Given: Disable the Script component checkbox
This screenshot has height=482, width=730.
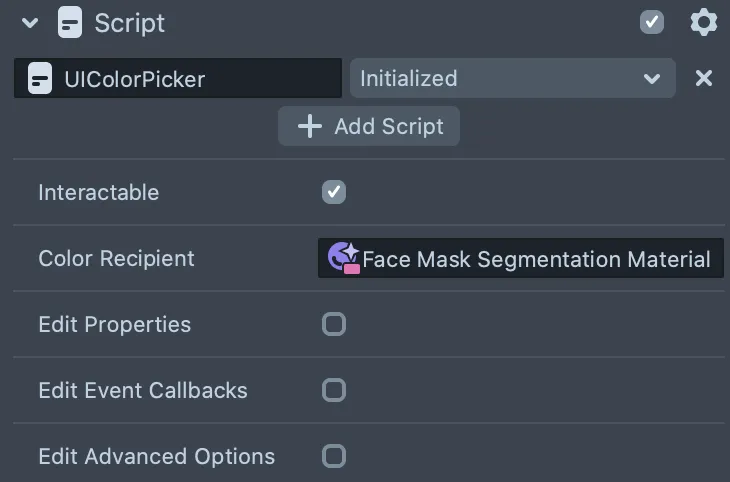Looking at the screenshot, I should tap(652, 22).
